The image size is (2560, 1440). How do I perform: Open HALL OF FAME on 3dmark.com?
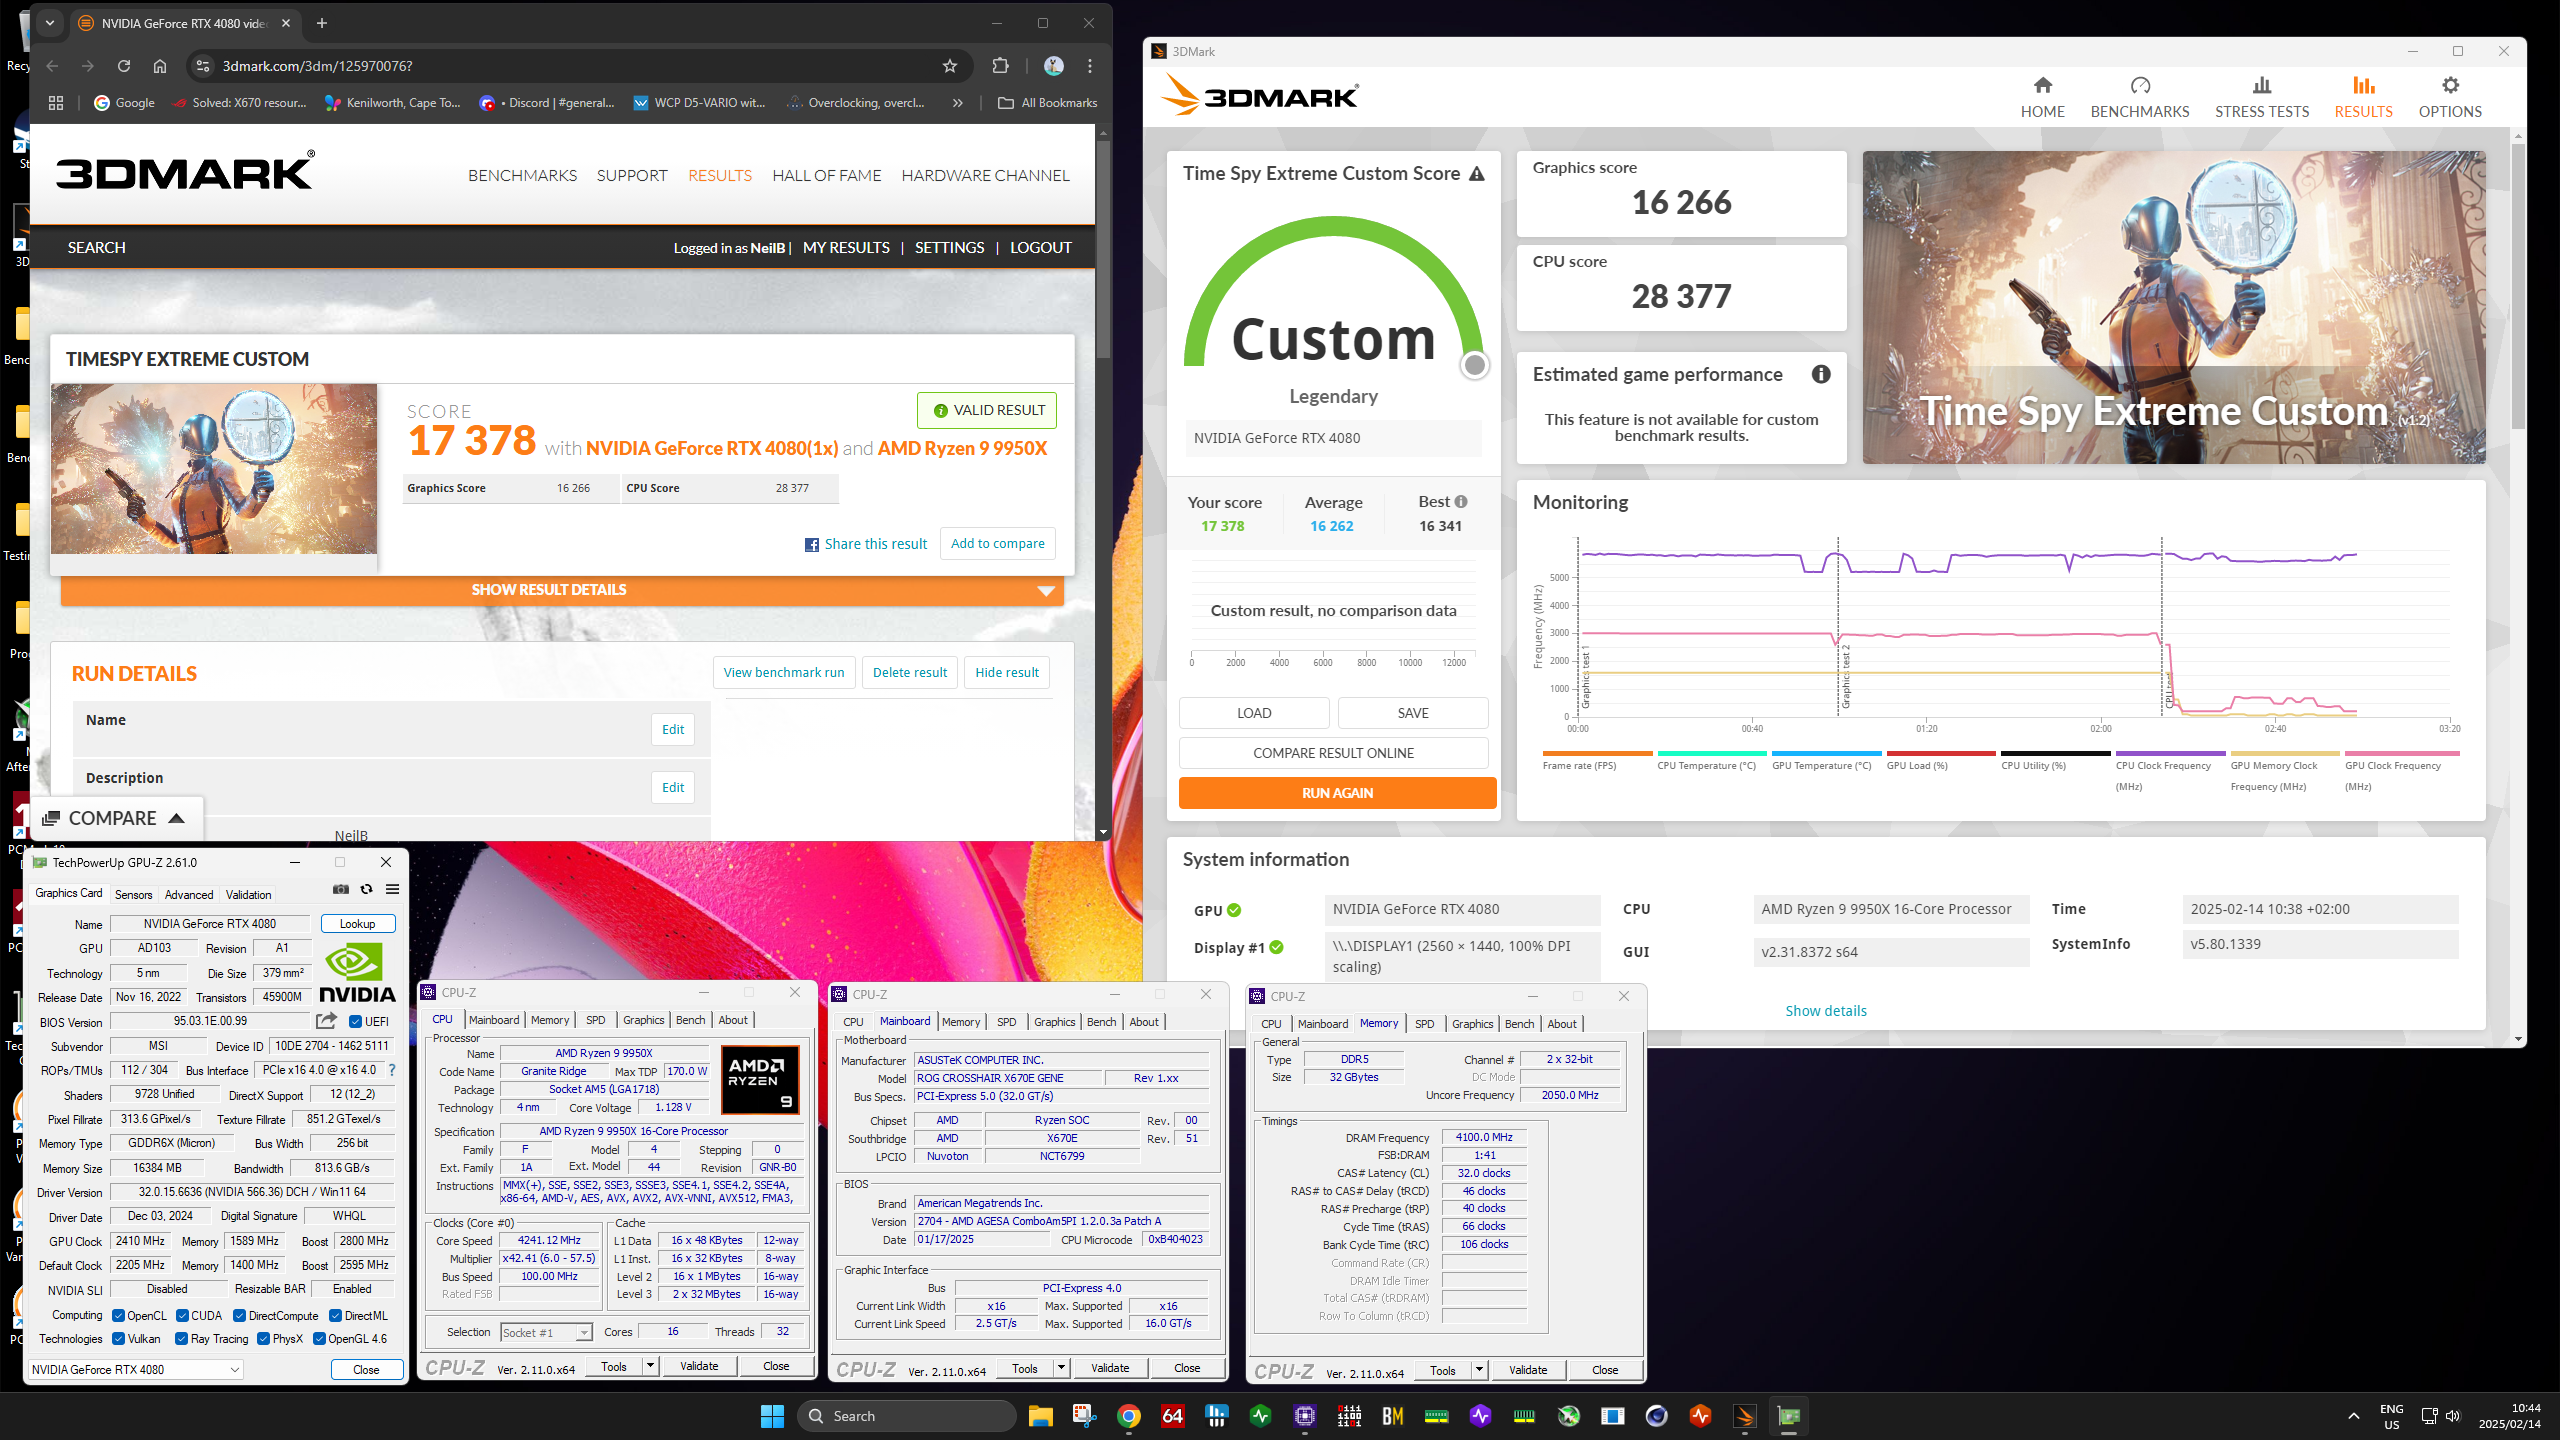pos(827,176)
